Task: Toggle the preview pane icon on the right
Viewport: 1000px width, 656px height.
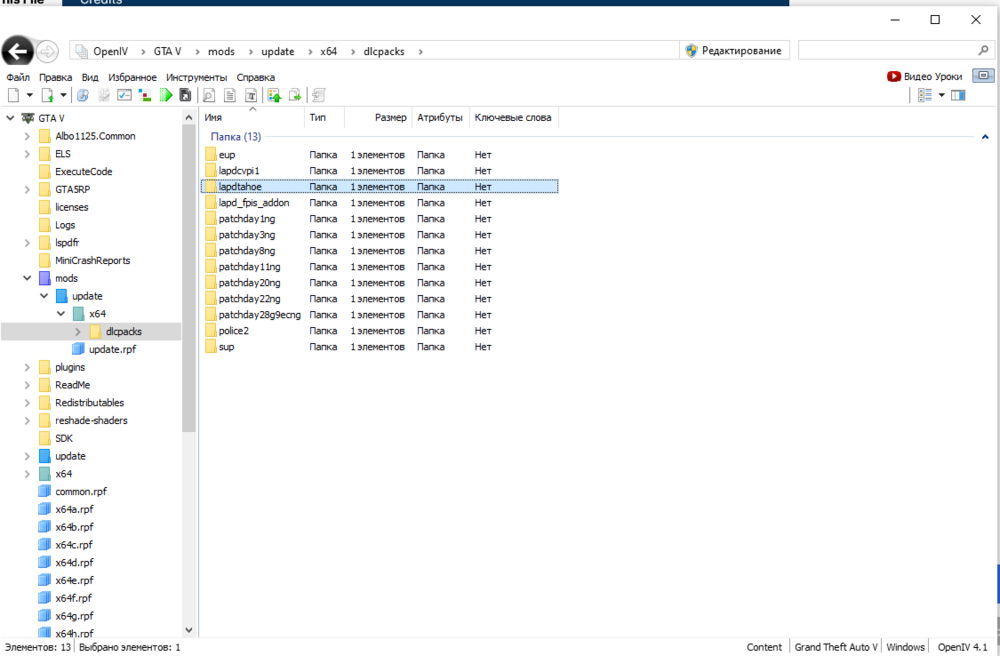Action: tap(958, 95)
